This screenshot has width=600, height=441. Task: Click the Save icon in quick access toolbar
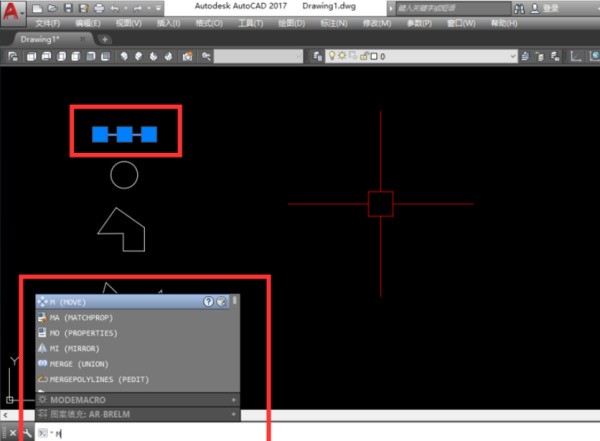click(67, 7)
